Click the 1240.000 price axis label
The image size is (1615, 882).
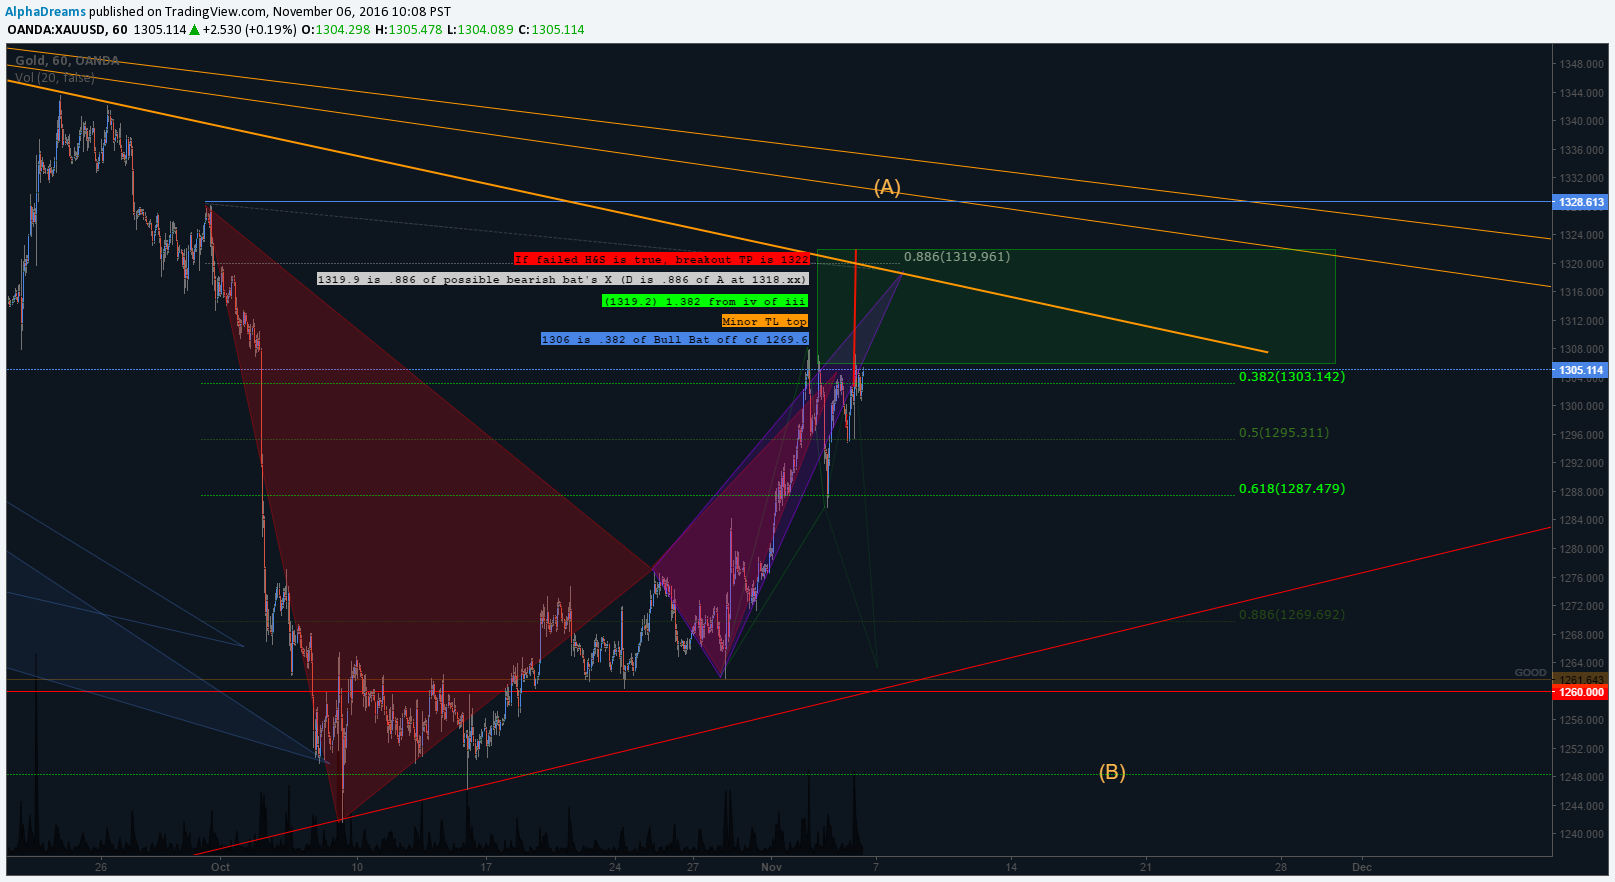point(1581,834)
